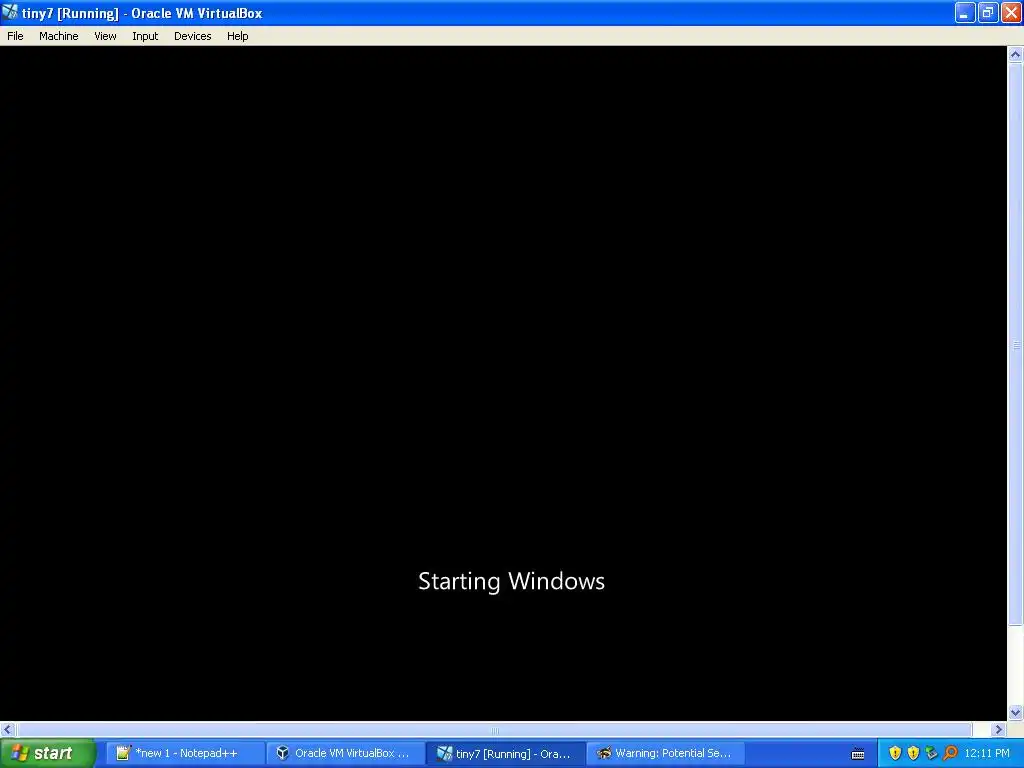The image size is (1024, 768).
Task: Close the tiny7 VirtualBox window
Action: point(1011,12)
